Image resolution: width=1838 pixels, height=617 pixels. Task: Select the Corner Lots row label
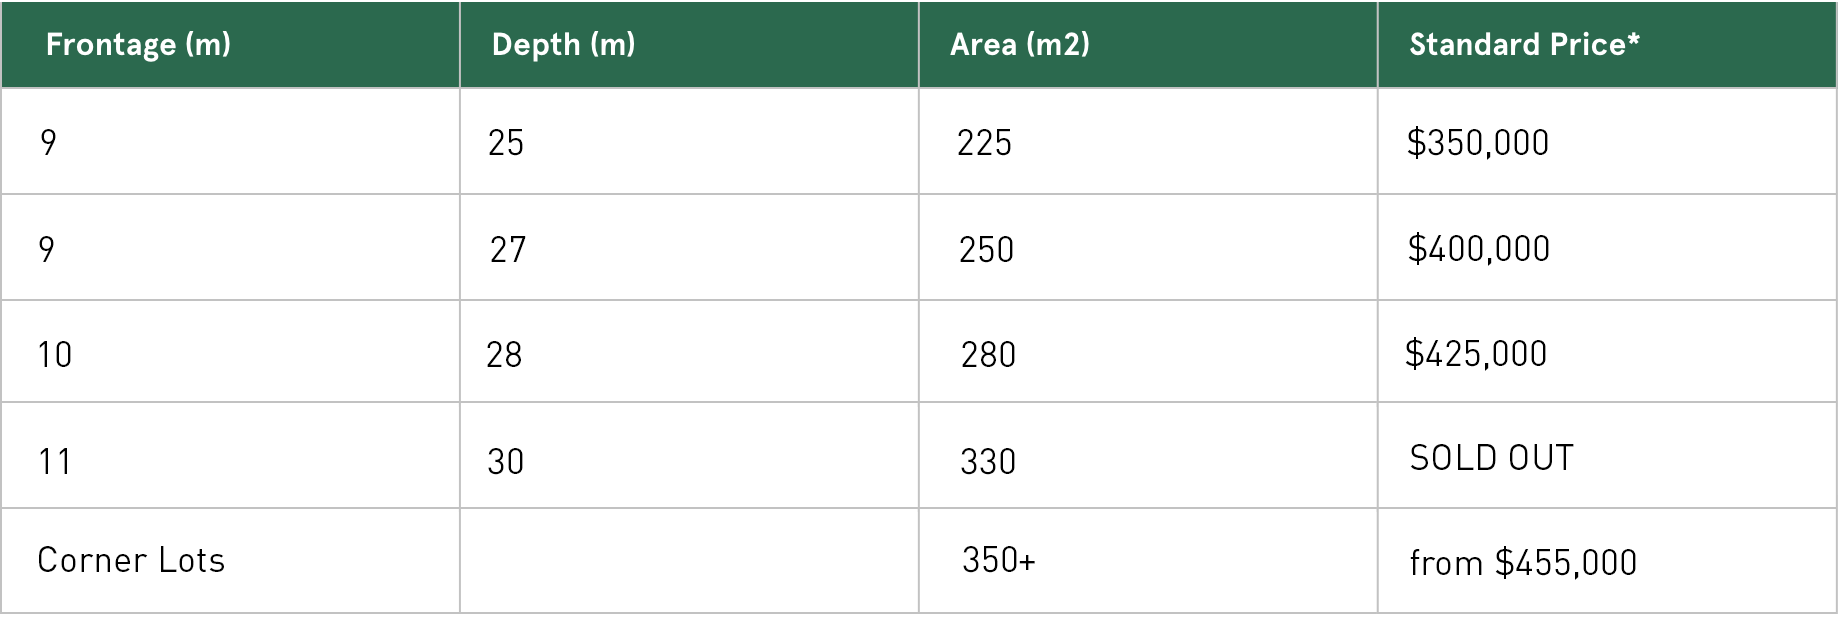[x=131, y=560]
